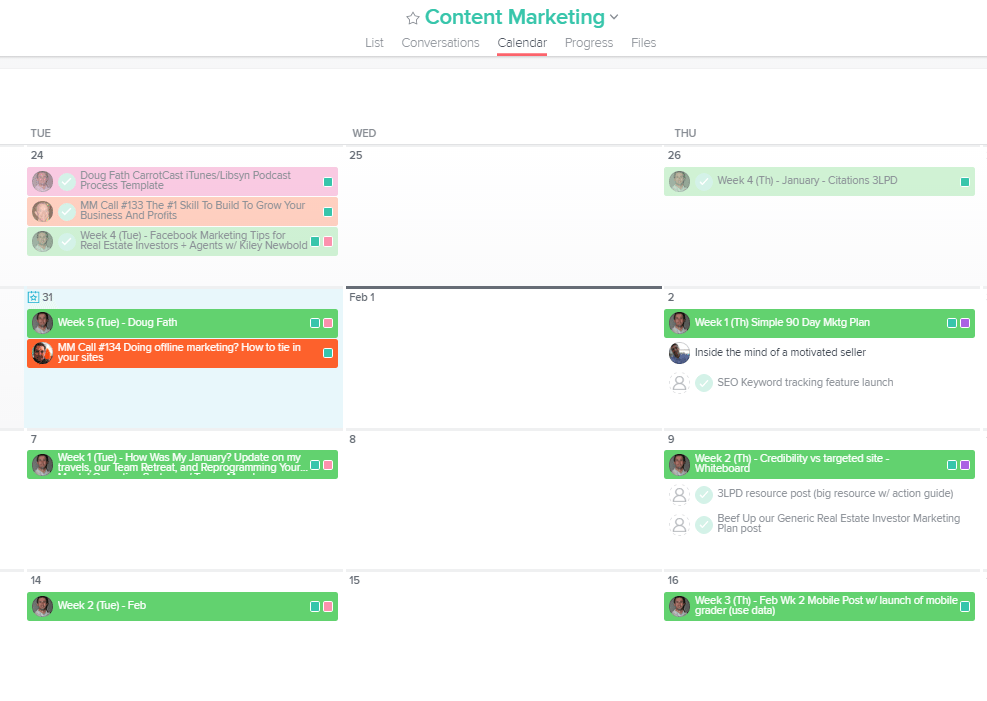The width and height of the screenshot is (987, 701).
Task: Toggle checkmark on 3LPD resource post
Action: [x=704, y=494]
